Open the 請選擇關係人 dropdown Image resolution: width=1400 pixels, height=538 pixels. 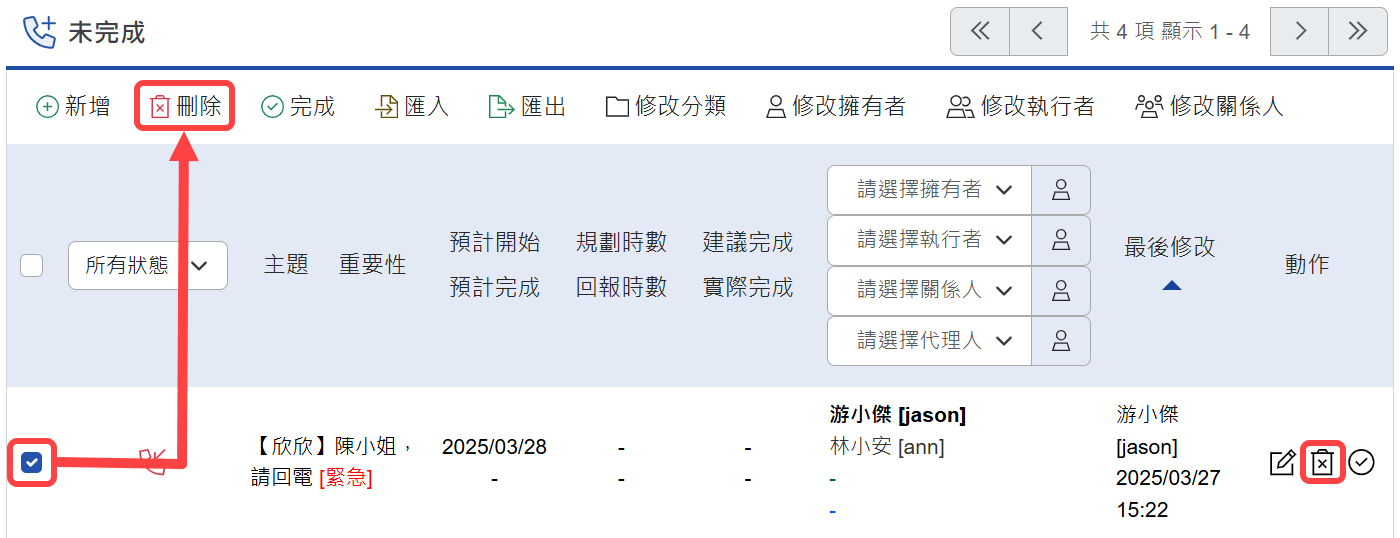click(x=929, y=291)
